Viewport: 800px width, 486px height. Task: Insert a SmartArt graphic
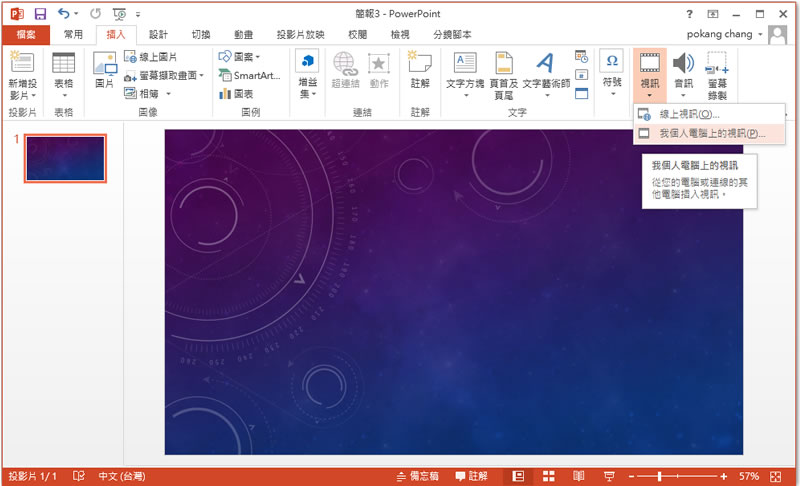(249, 75)
